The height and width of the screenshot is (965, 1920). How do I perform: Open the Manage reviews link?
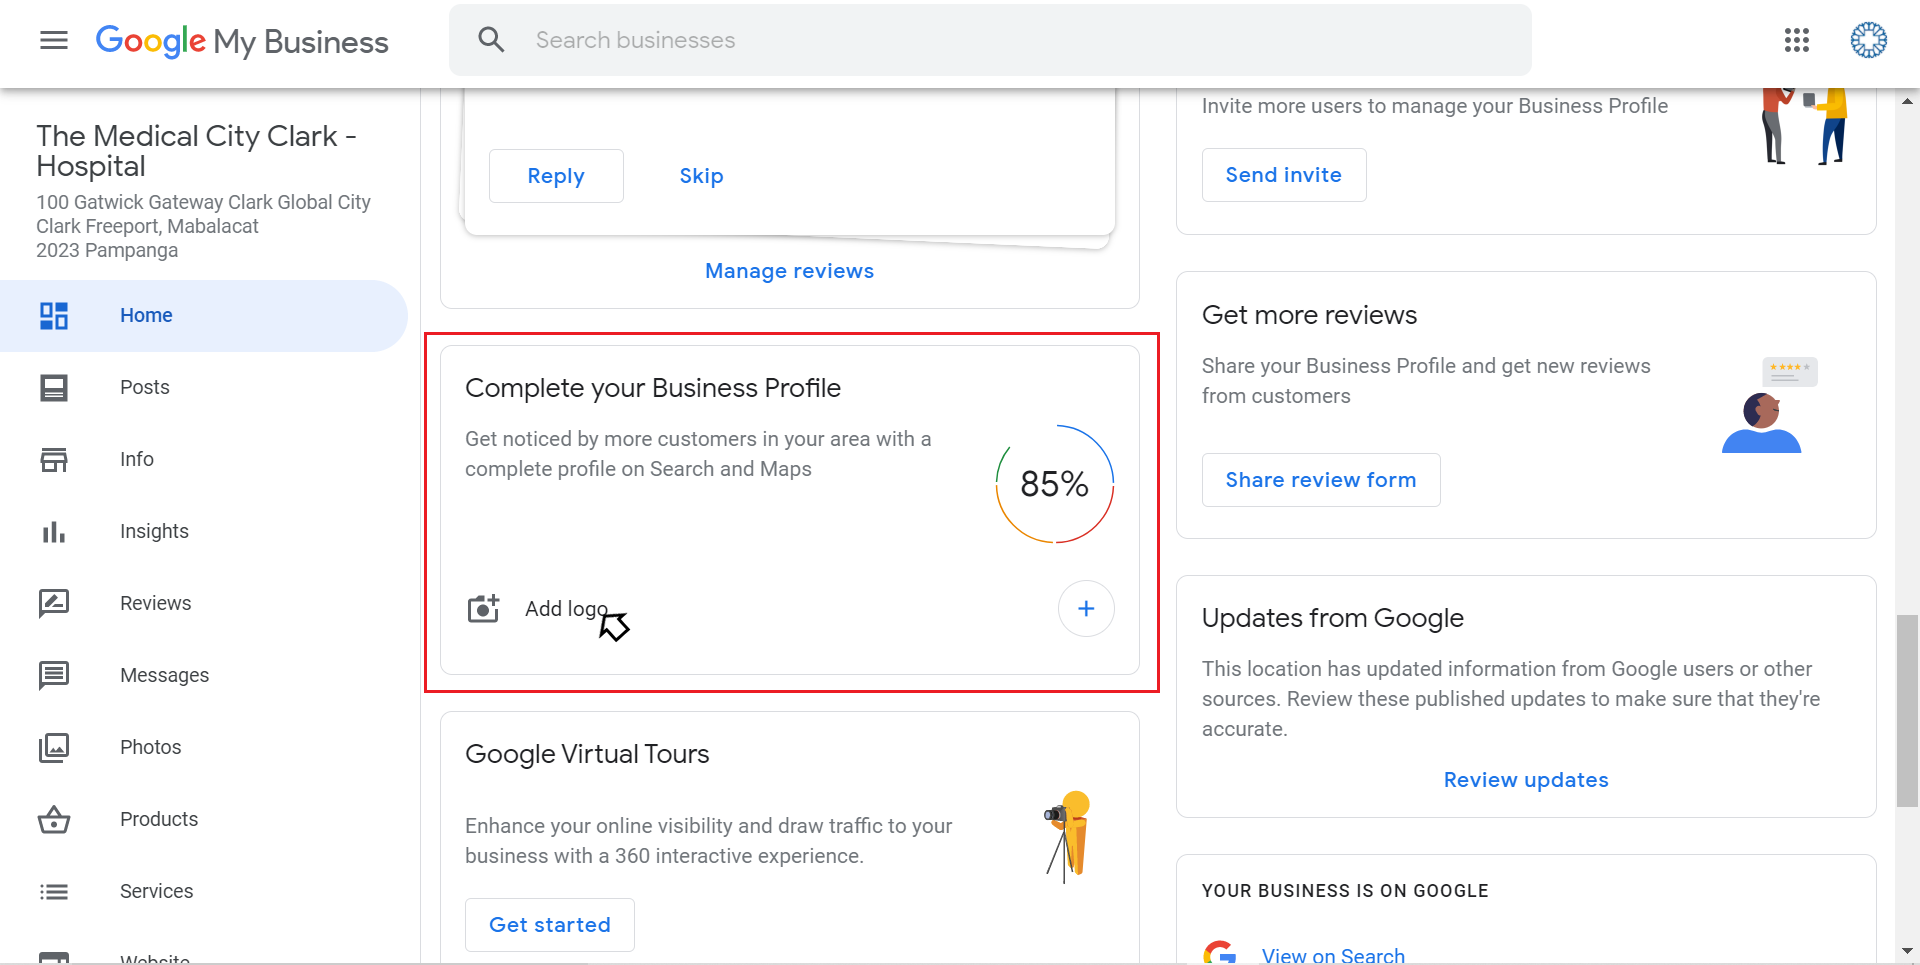point(789,271)
